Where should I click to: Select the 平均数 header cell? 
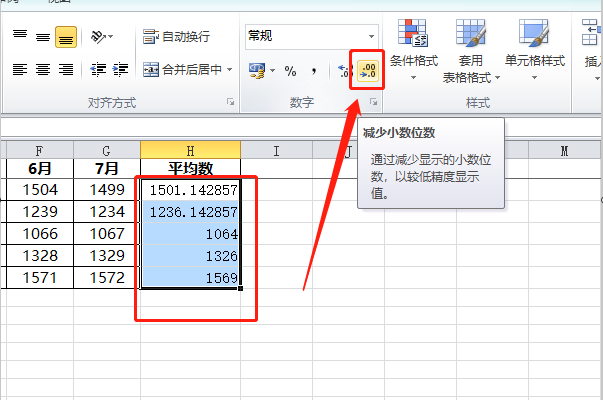pyautogui.click(x=190, y=168)
